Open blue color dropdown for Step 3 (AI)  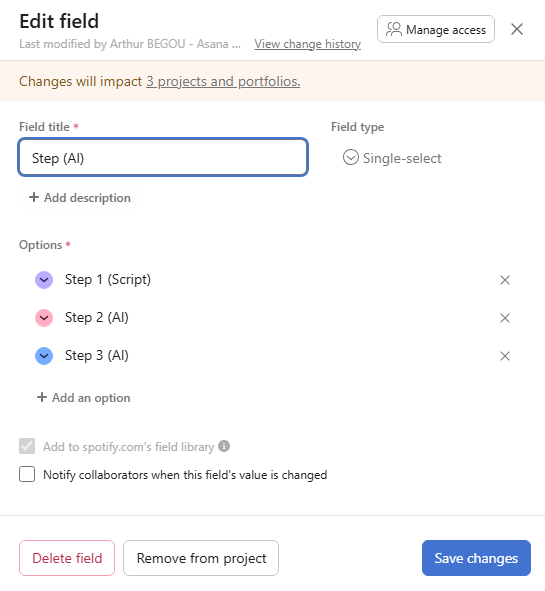click(x=44, y=356)
